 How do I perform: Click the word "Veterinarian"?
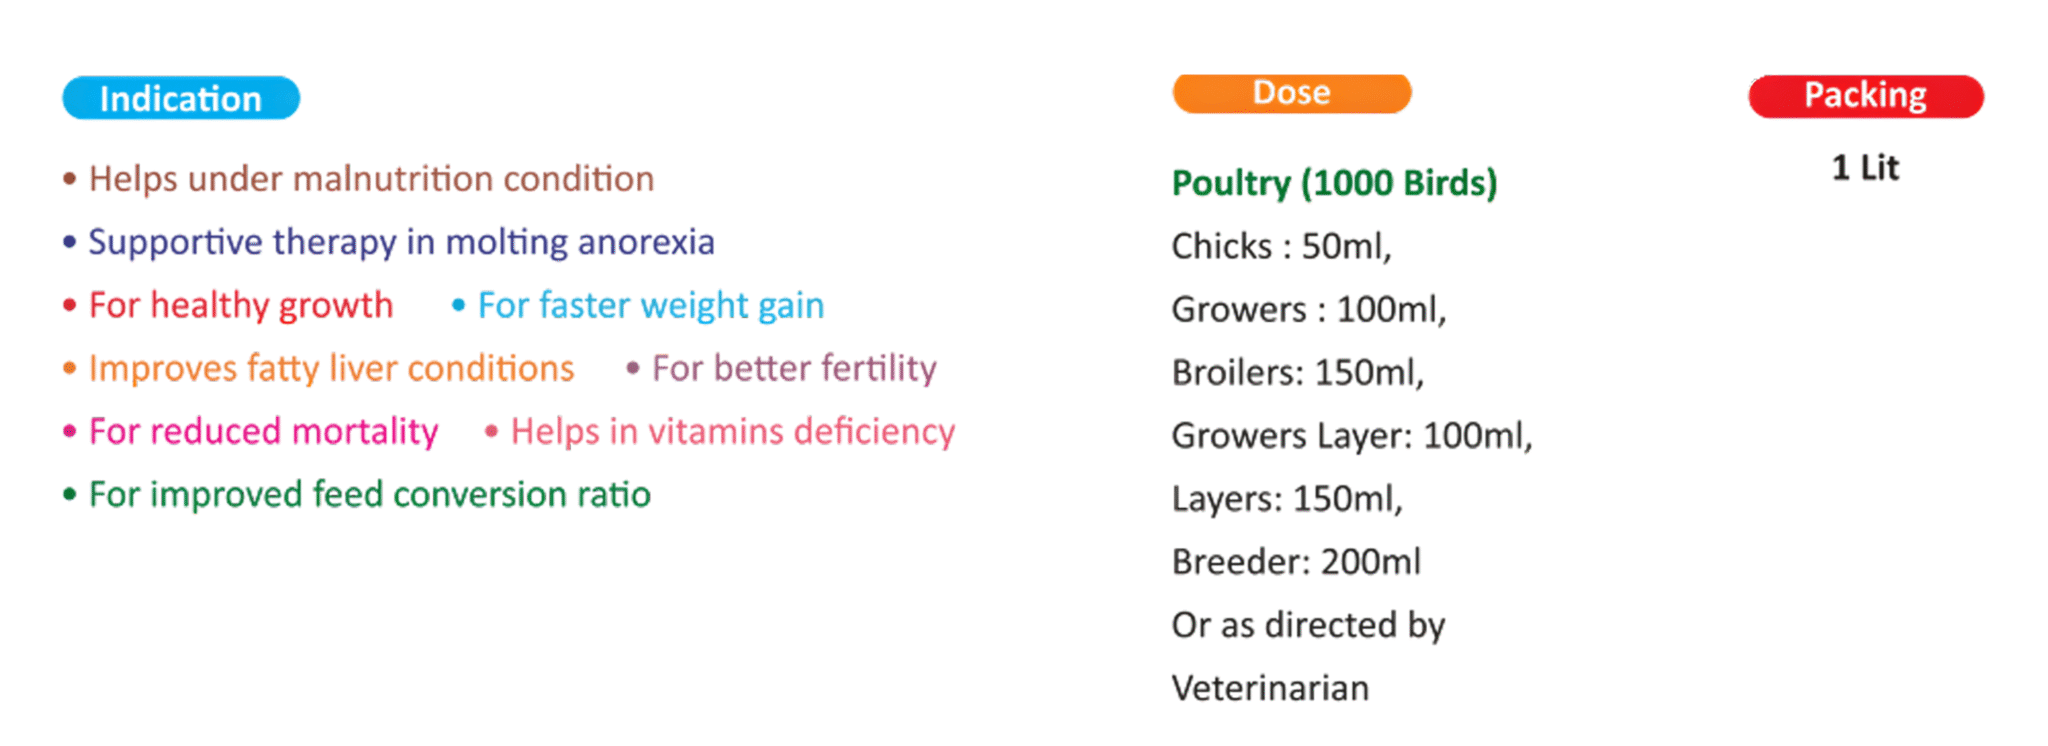tap(1270, 688)
